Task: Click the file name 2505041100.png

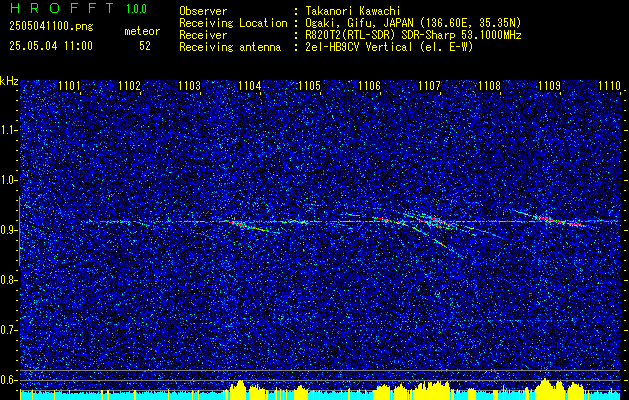Action: 51,27
